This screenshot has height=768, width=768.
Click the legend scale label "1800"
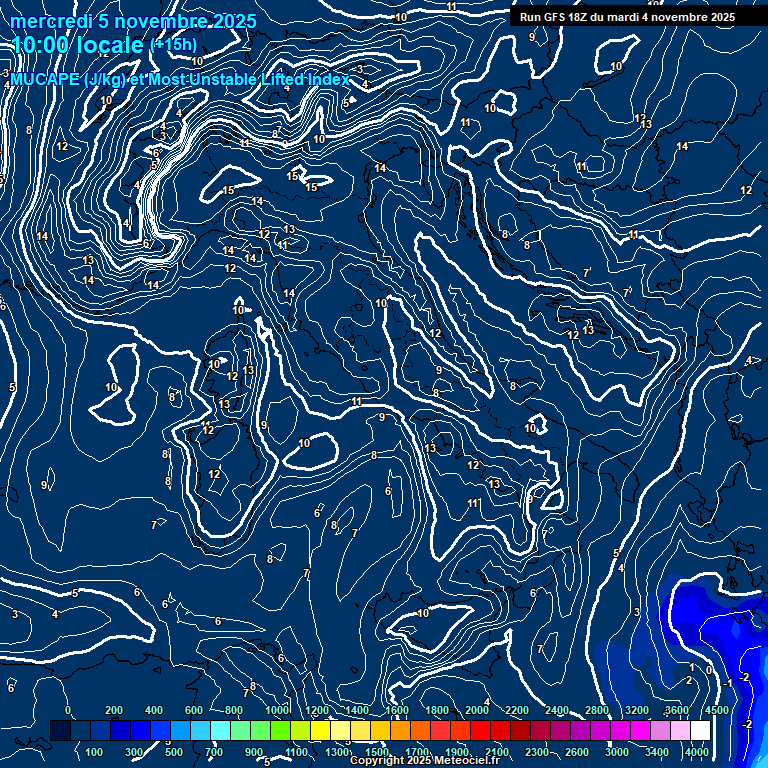(x=437, y=710)
